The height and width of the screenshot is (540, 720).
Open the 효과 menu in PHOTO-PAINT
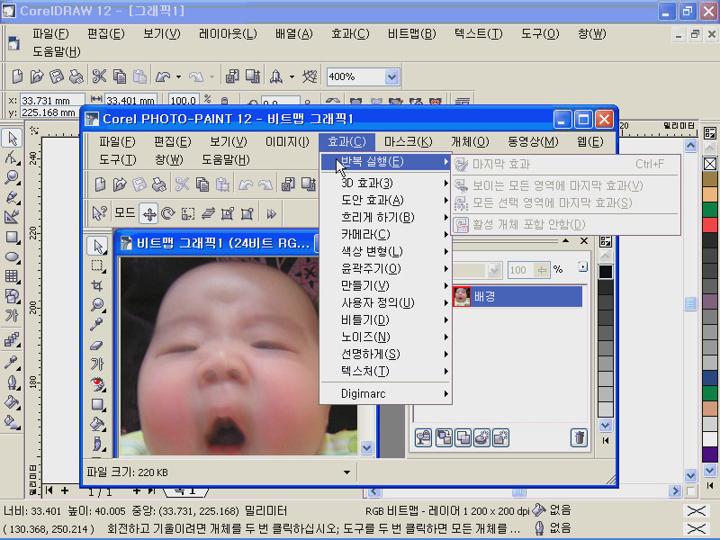tap(347, 142)
